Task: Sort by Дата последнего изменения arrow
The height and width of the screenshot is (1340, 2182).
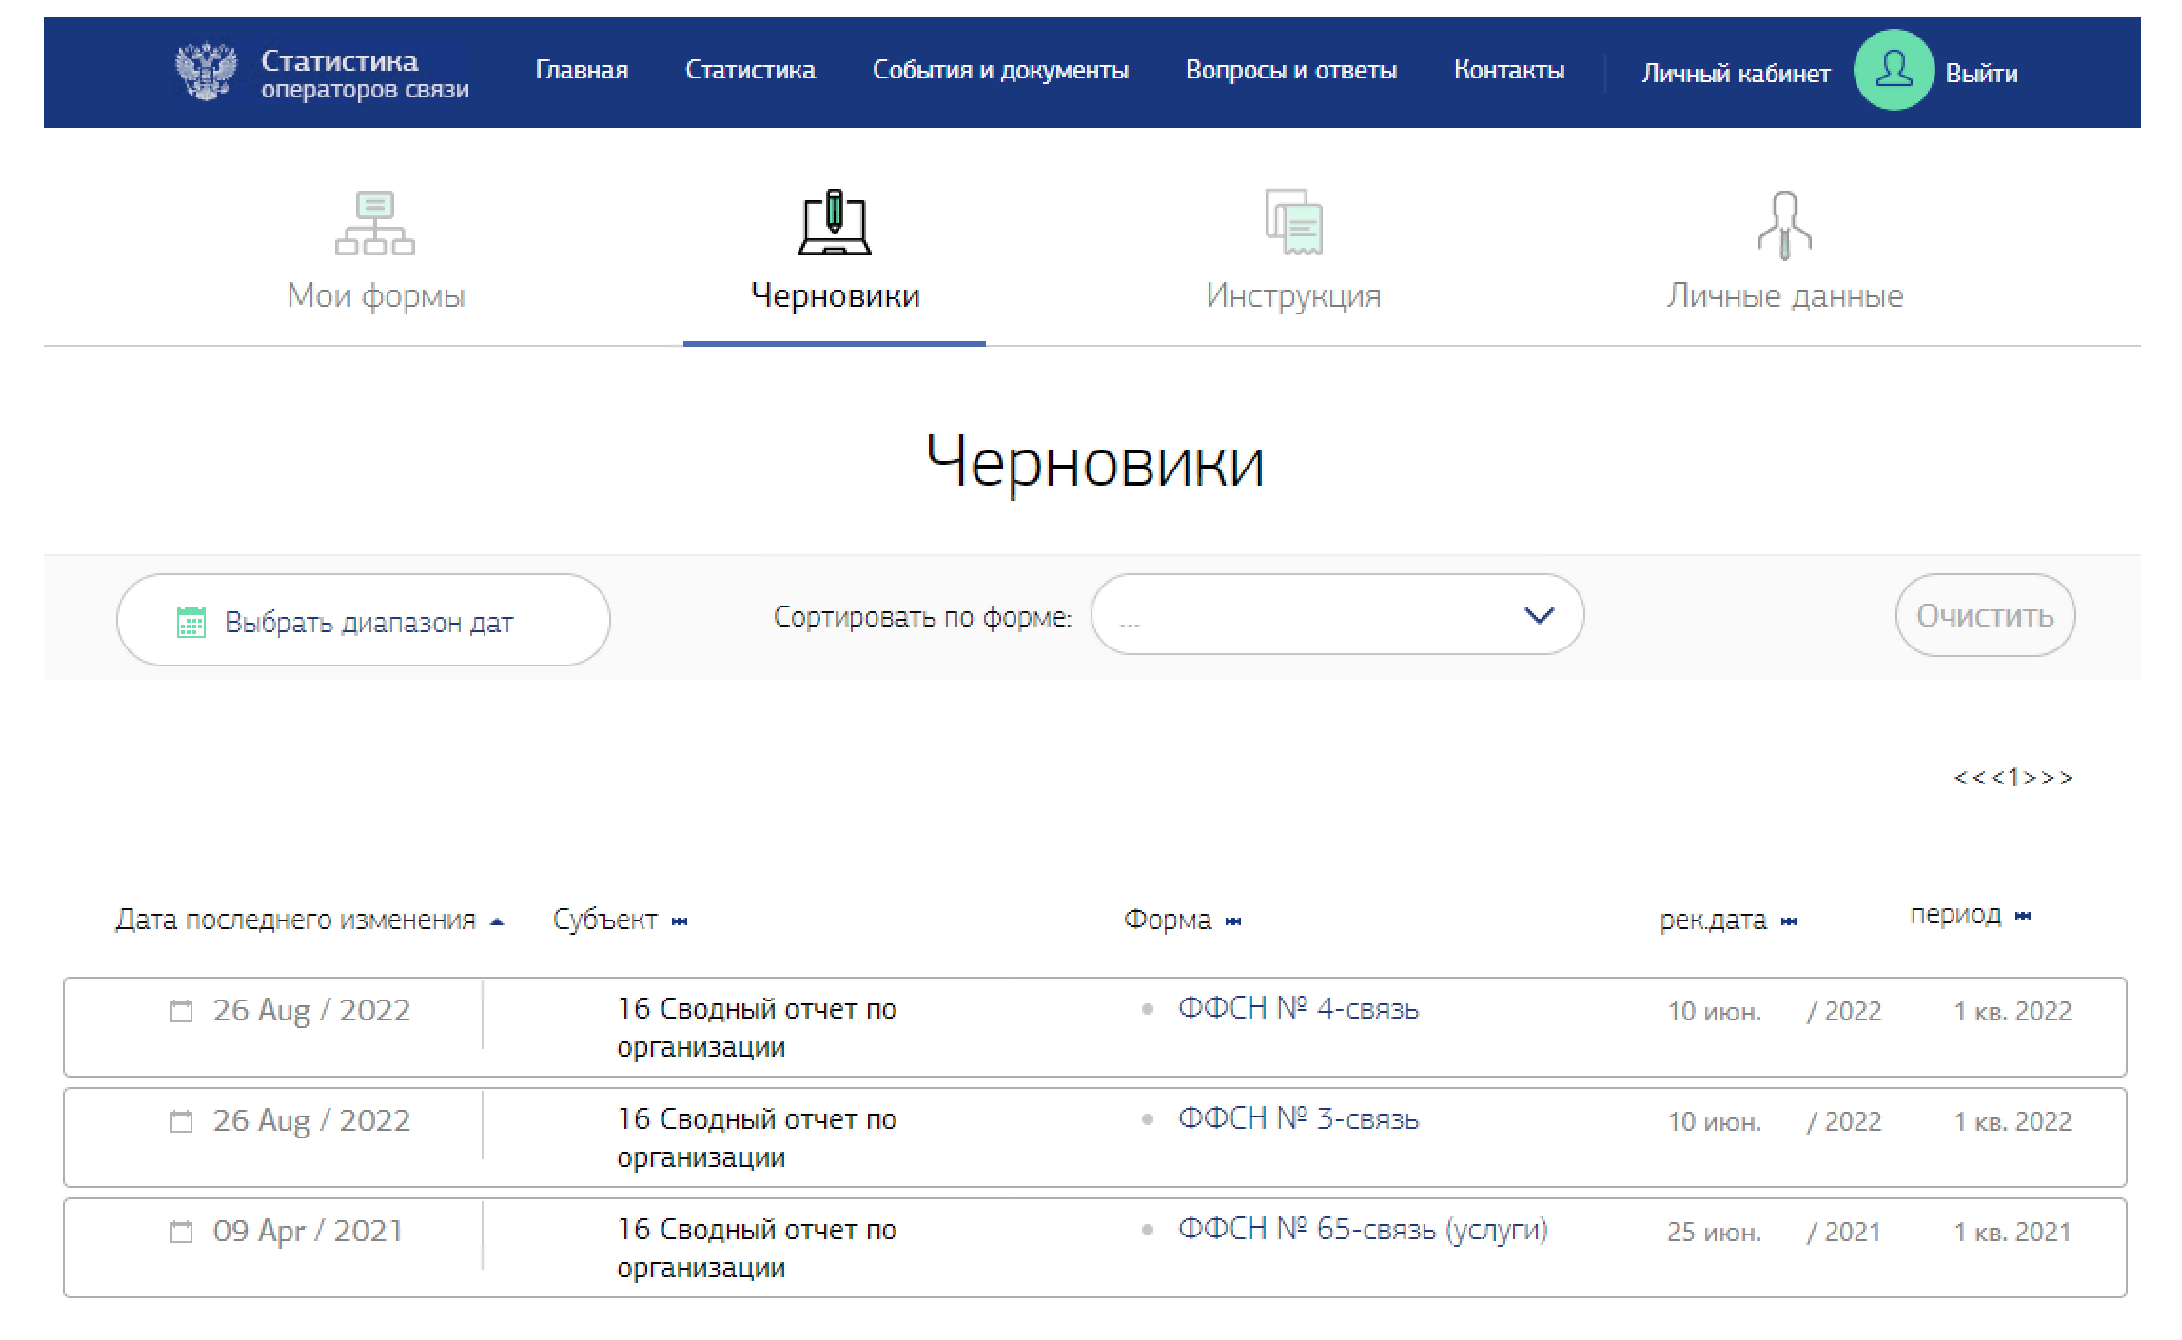Action: pyautogui.click(x=497, y=922)
